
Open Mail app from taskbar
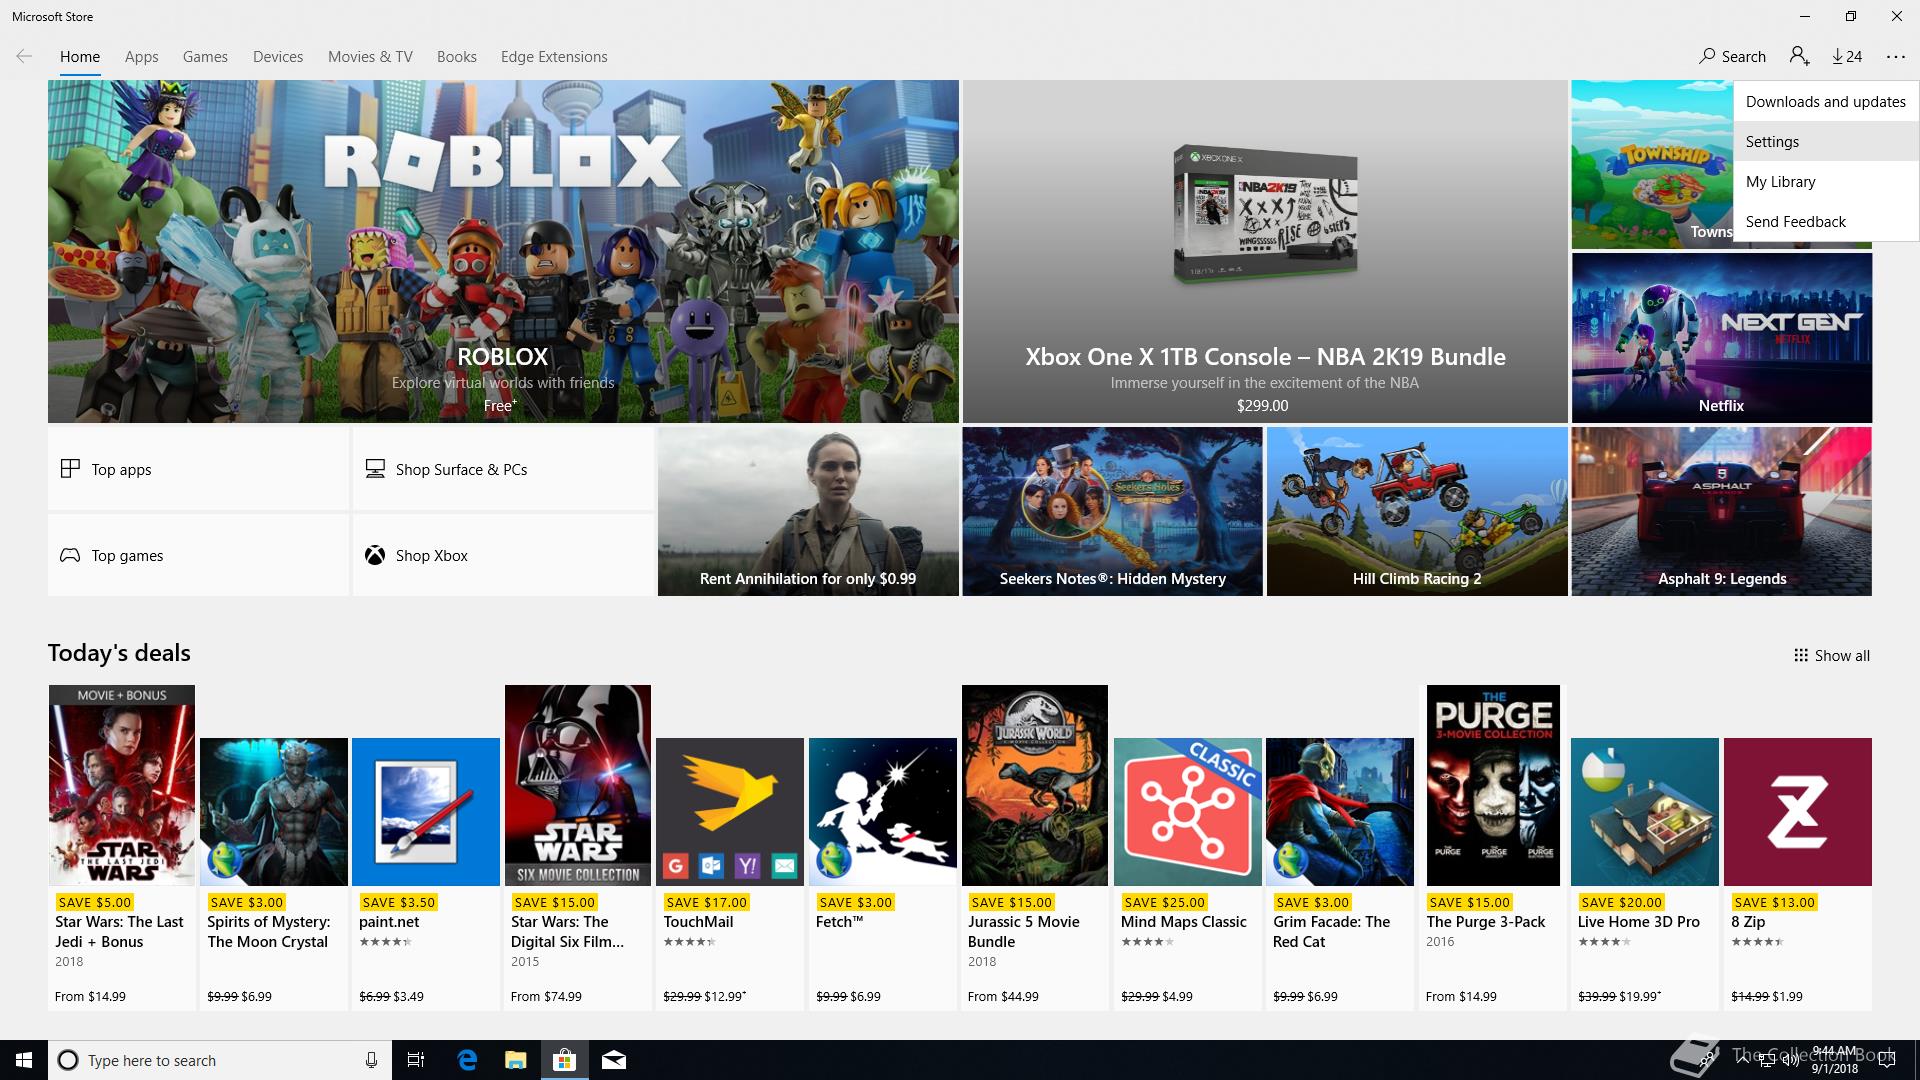click(x=614, y=1060)
